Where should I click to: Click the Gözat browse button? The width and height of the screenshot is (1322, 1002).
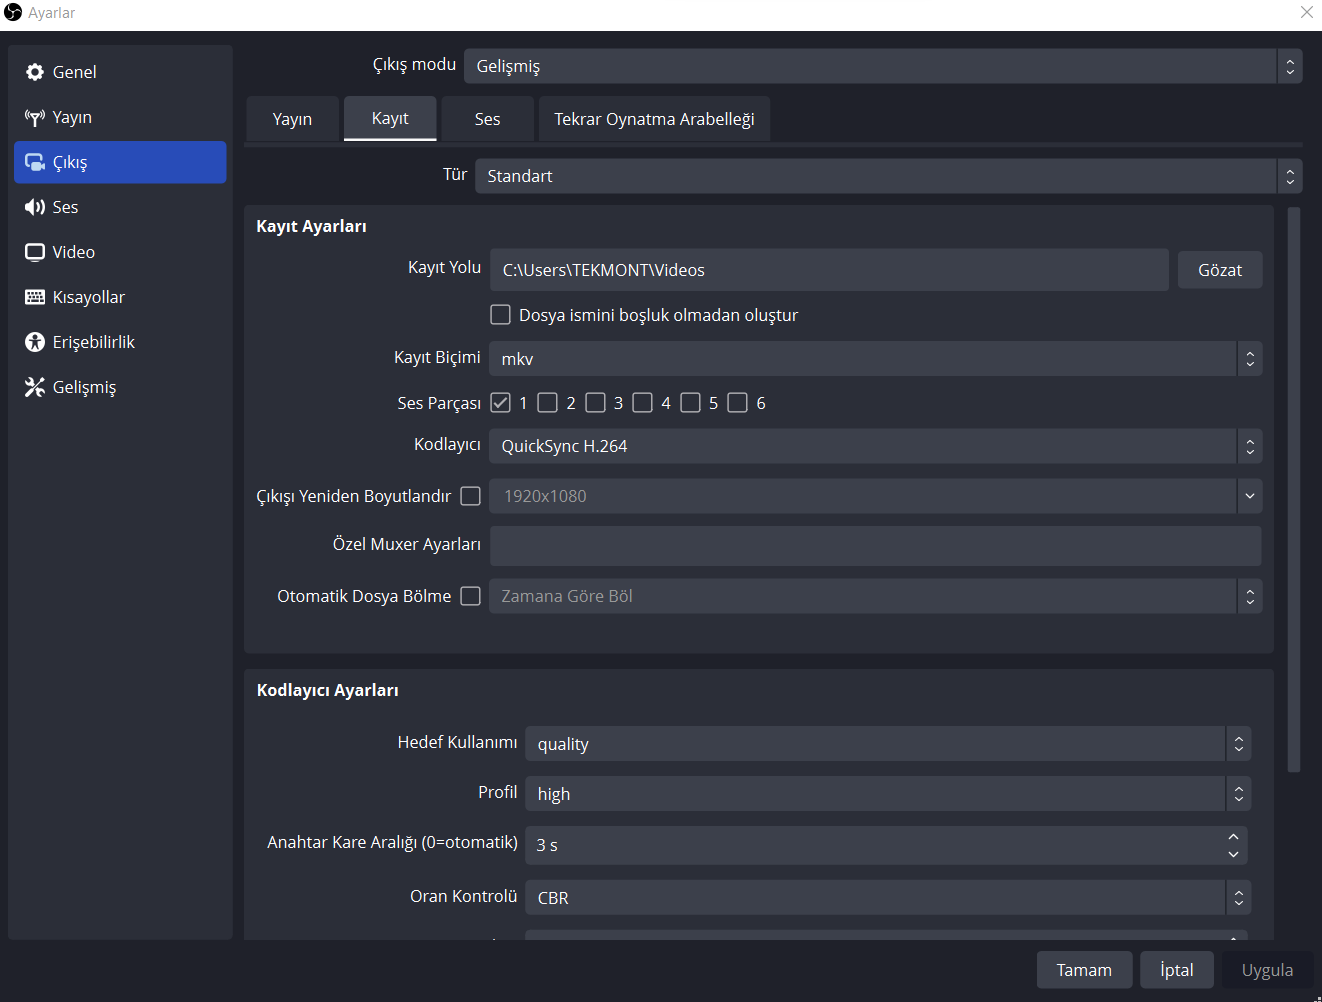tap(1220, 270)
